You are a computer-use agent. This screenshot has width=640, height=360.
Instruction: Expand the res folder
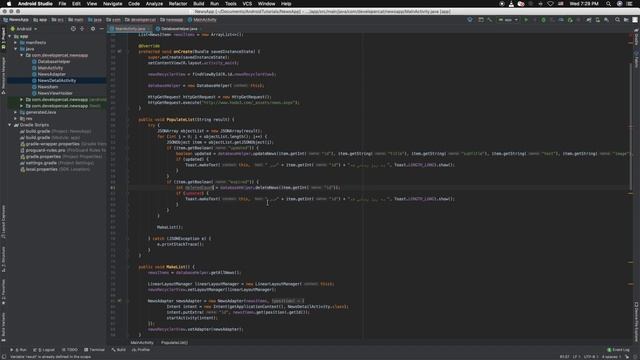click(16, 118)
